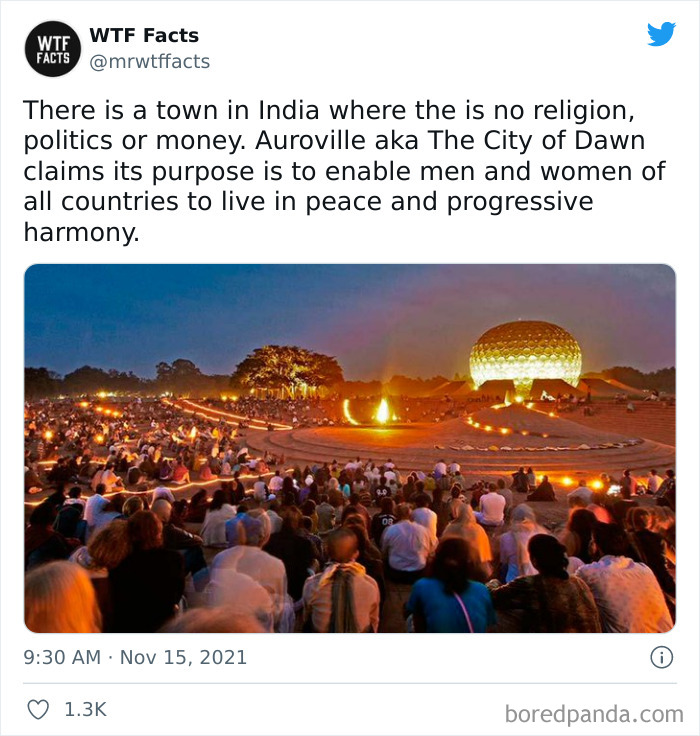Open the 9:30 AM timestamp link

click(x=62, y=657)
